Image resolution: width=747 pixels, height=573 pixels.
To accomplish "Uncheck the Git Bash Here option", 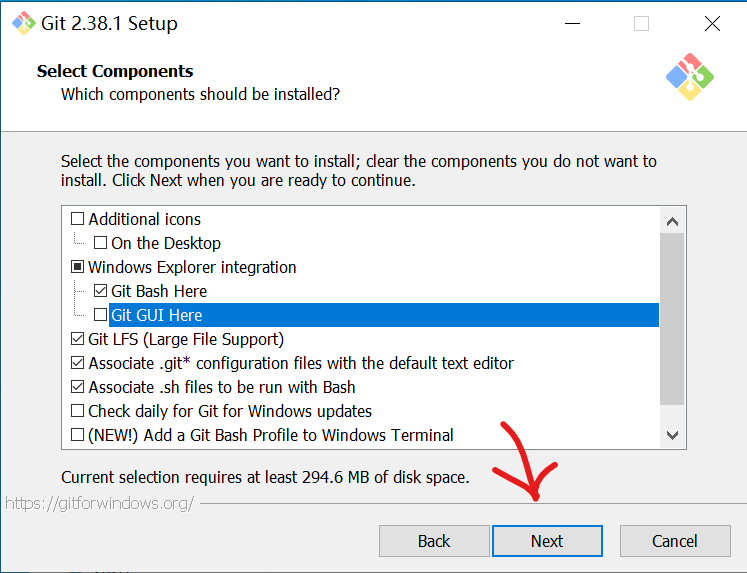I will 101,291.
